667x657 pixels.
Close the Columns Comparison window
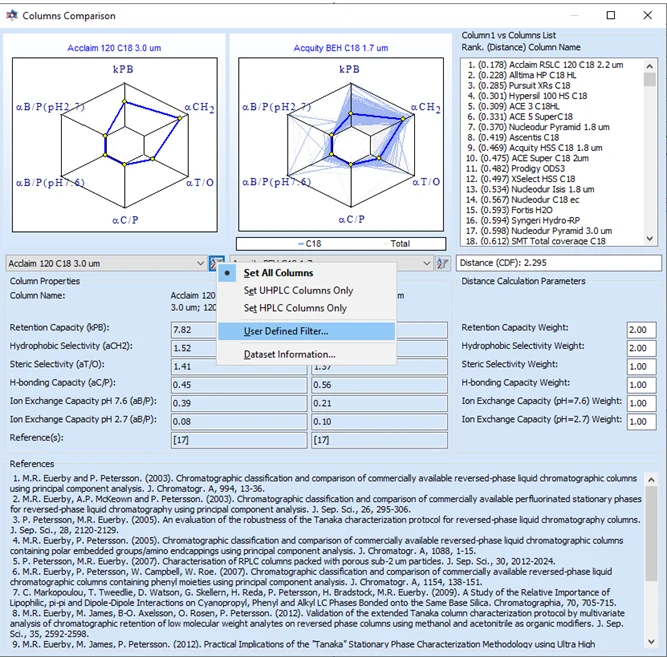[647, 15]
